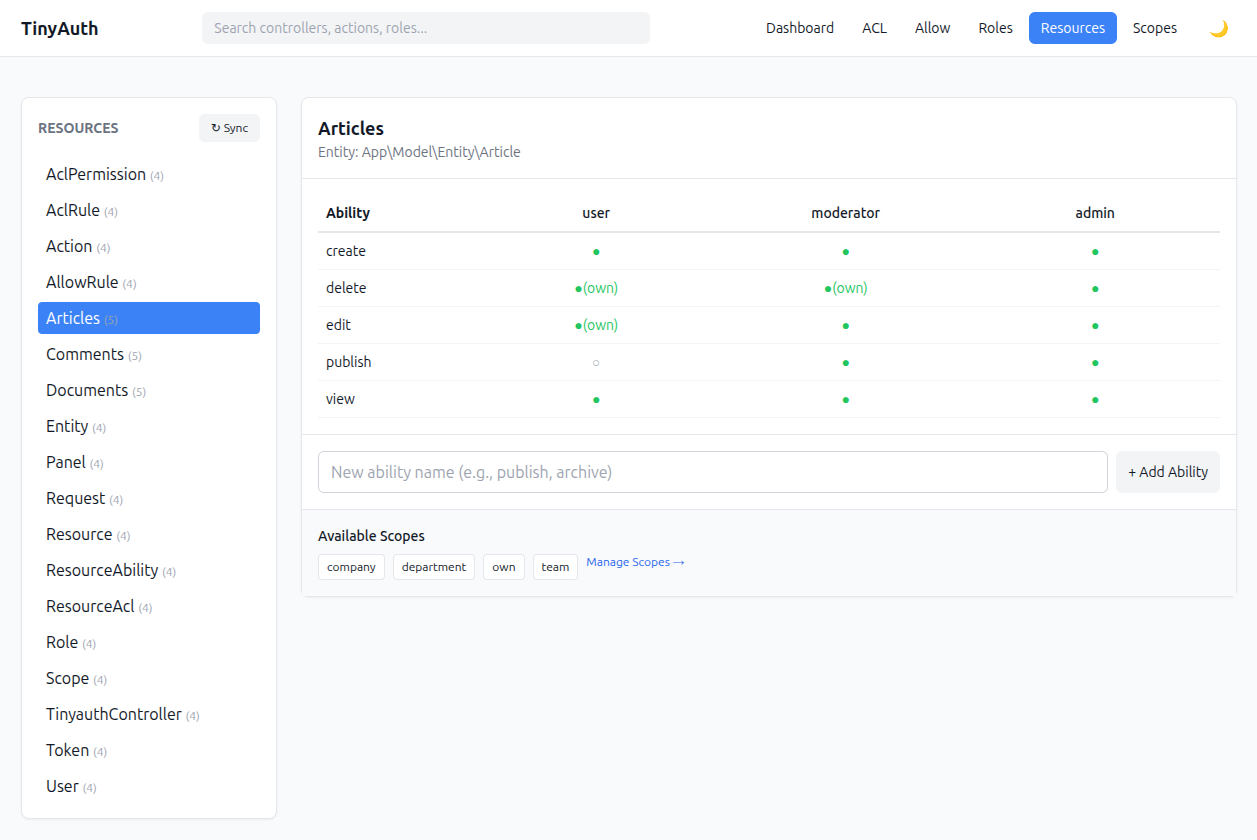This screenshot has width=1257, height=840.
Task: Select Panel resource in sidebar
Action: click(x=149, y=462)
